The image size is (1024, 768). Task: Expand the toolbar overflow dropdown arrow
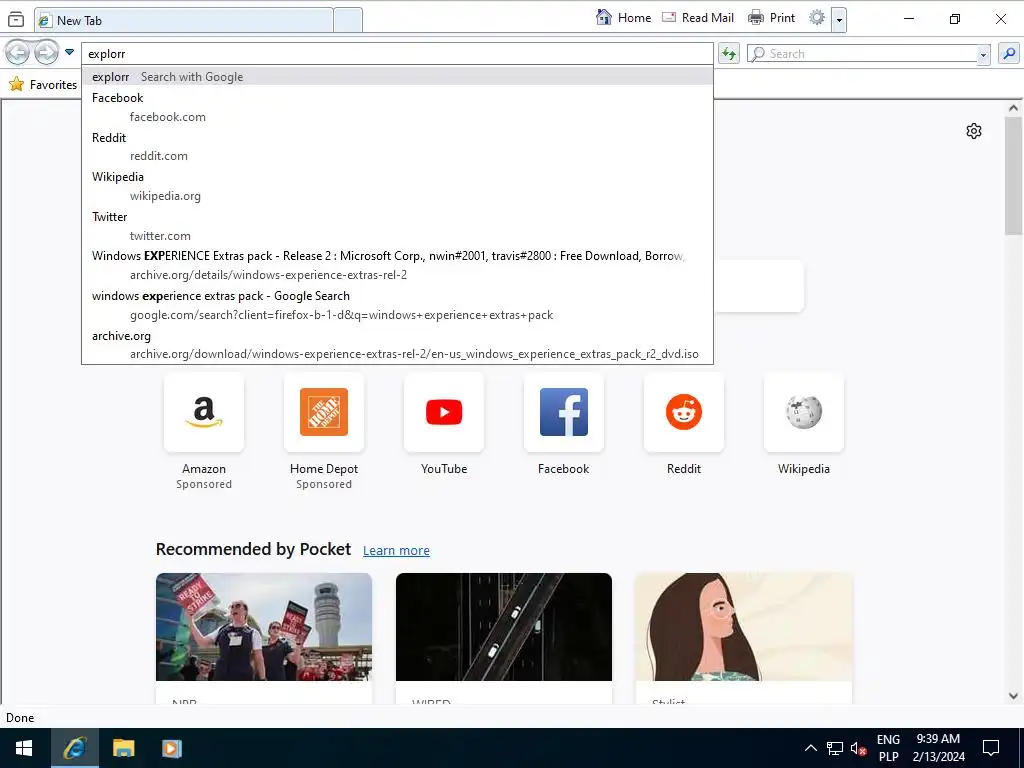(x=839, y=20)
